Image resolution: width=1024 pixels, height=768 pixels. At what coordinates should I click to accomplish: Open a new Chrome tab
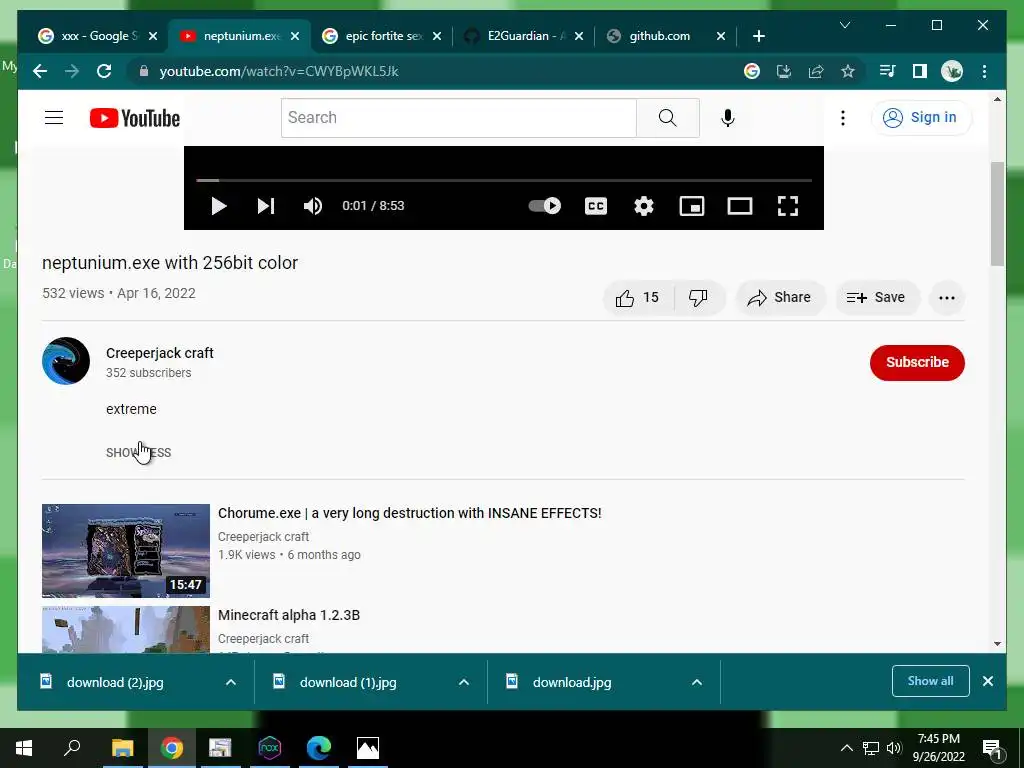[x=758, y=36]
